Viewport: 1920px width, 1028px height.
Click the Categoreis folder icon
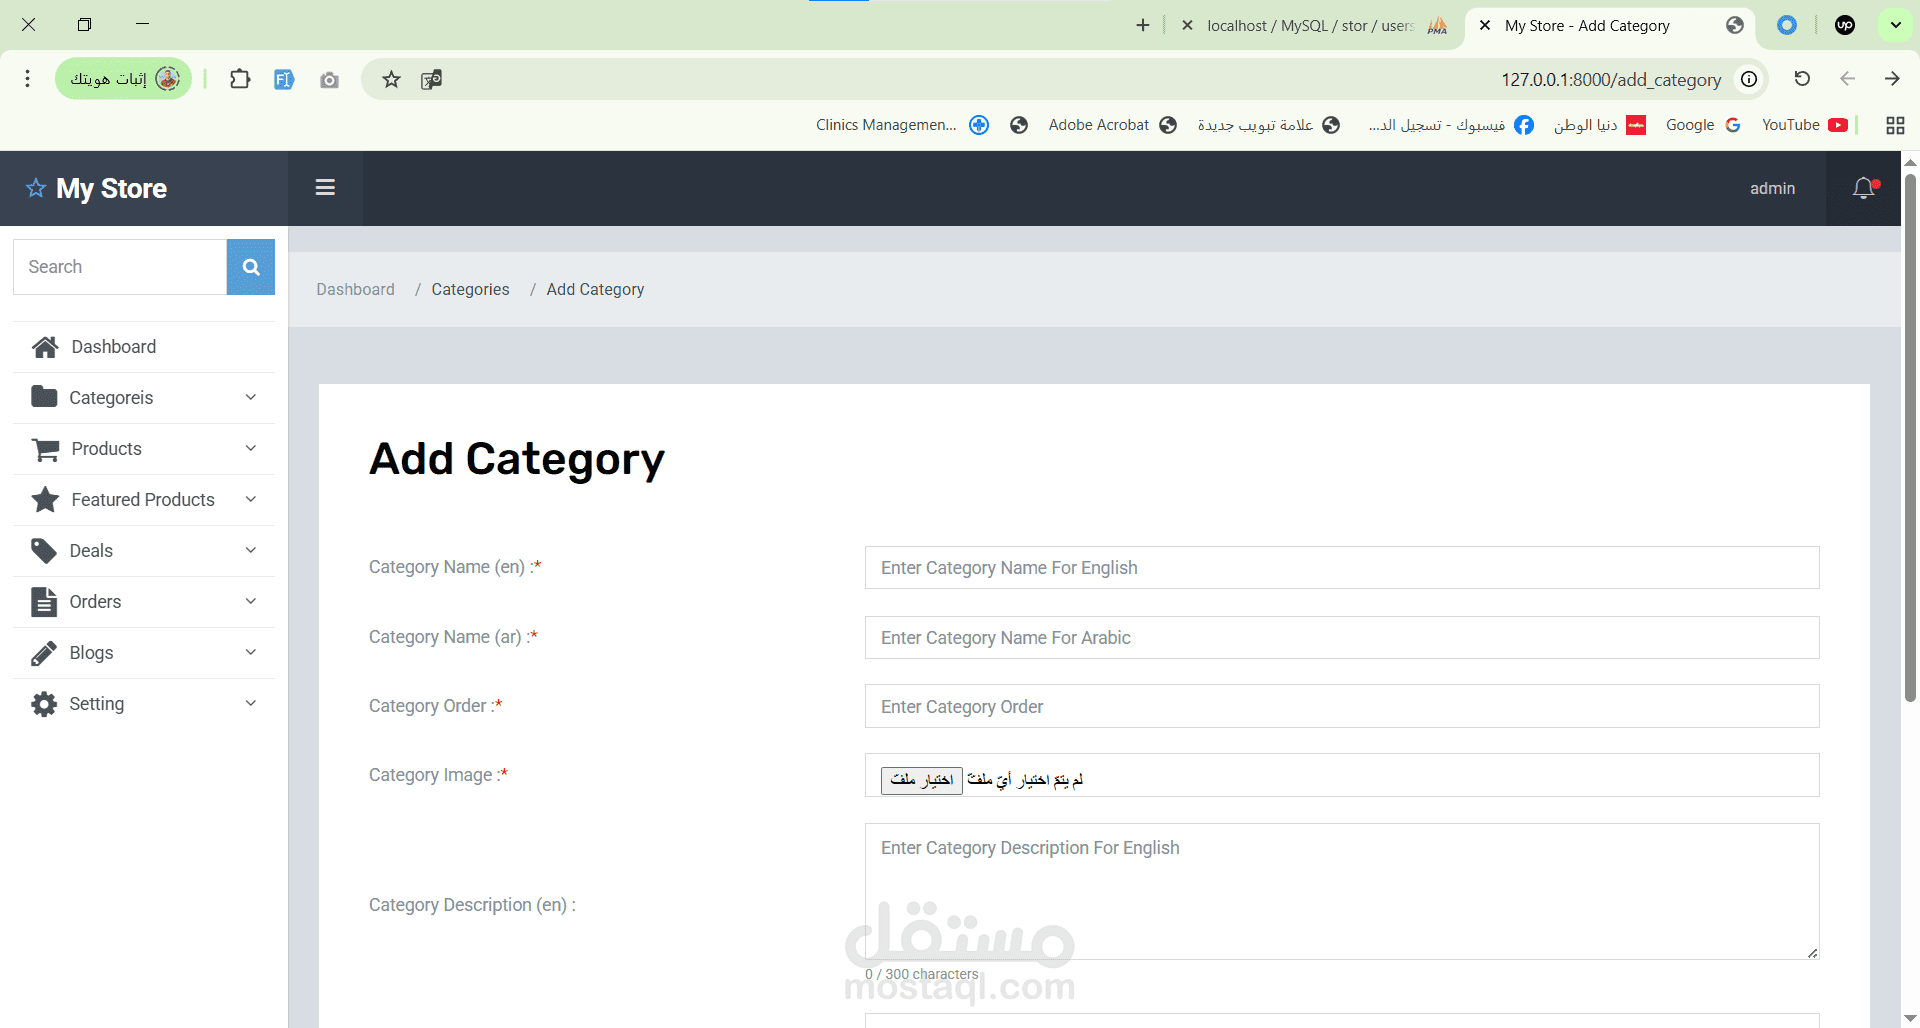(x=44, y=397)
